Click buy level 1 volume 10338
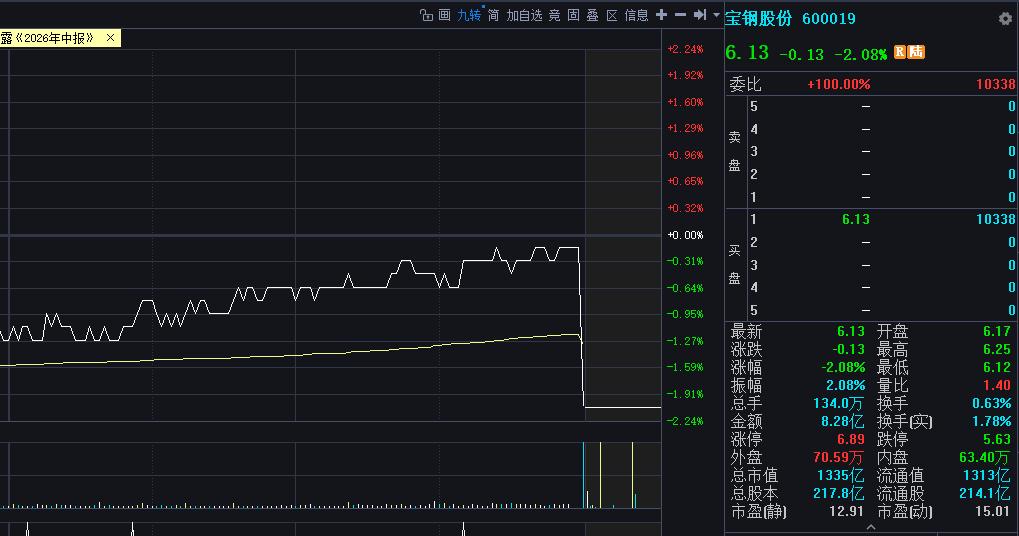The image size is (1019, 536). pyautogui.click(x=996, y=220)
